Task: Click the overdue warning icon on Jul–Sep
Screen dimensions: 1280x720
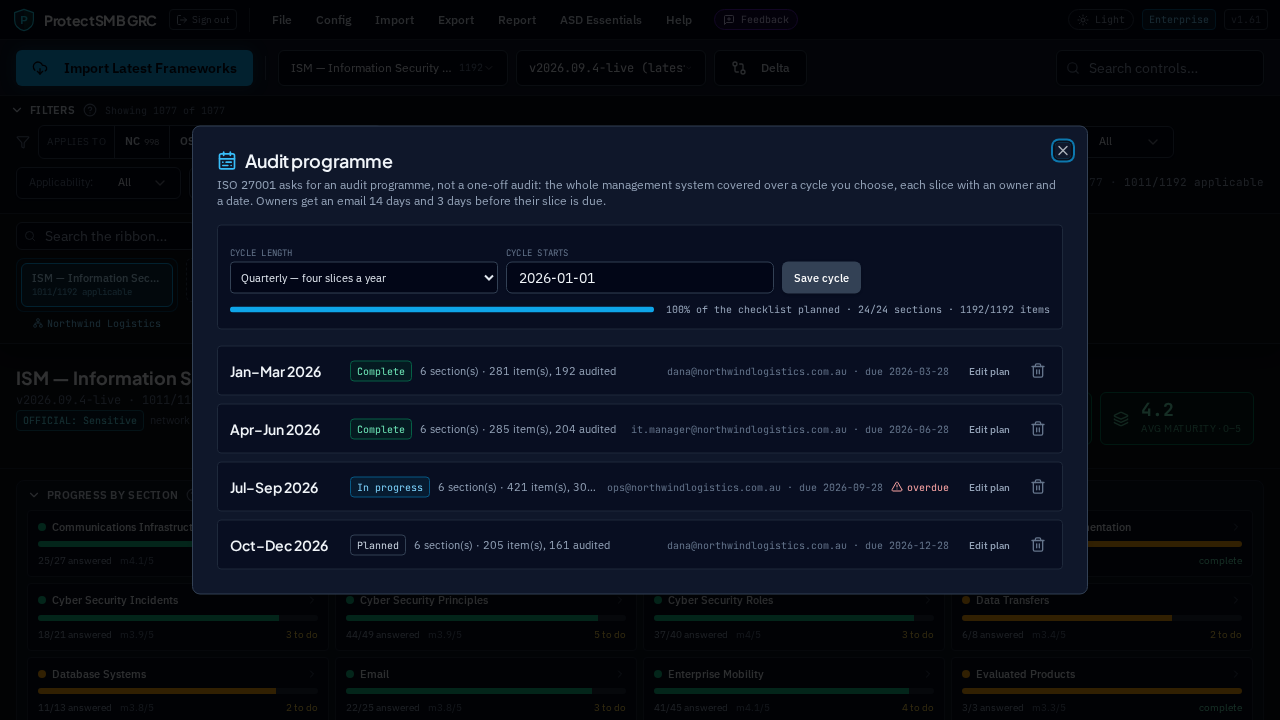Action: [897, 487]
